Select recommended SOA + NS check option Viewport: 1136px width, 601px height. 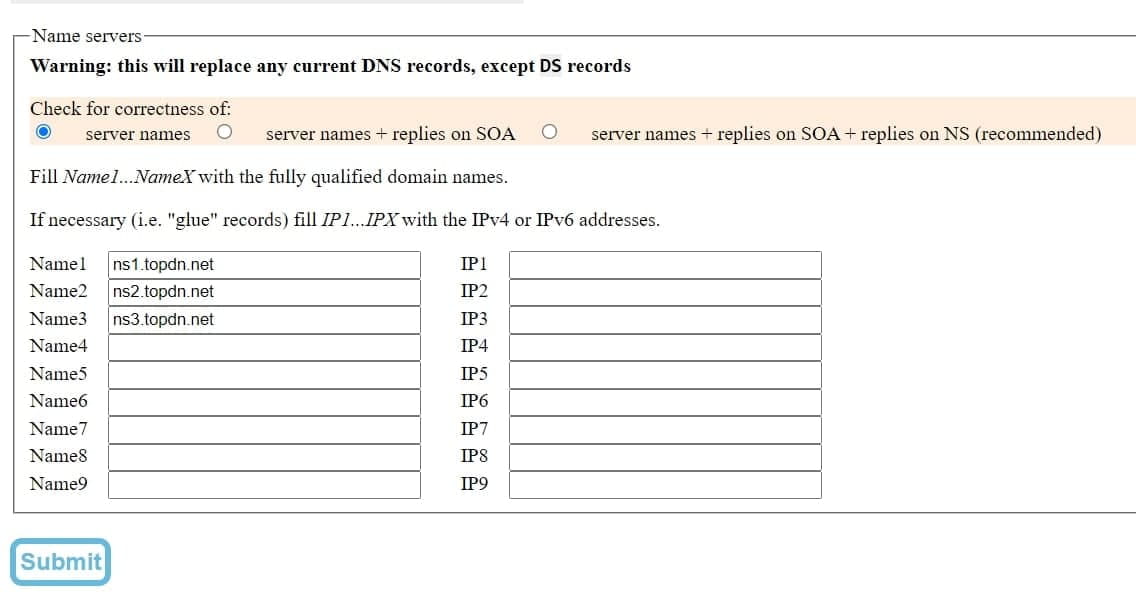pos(550,132)
